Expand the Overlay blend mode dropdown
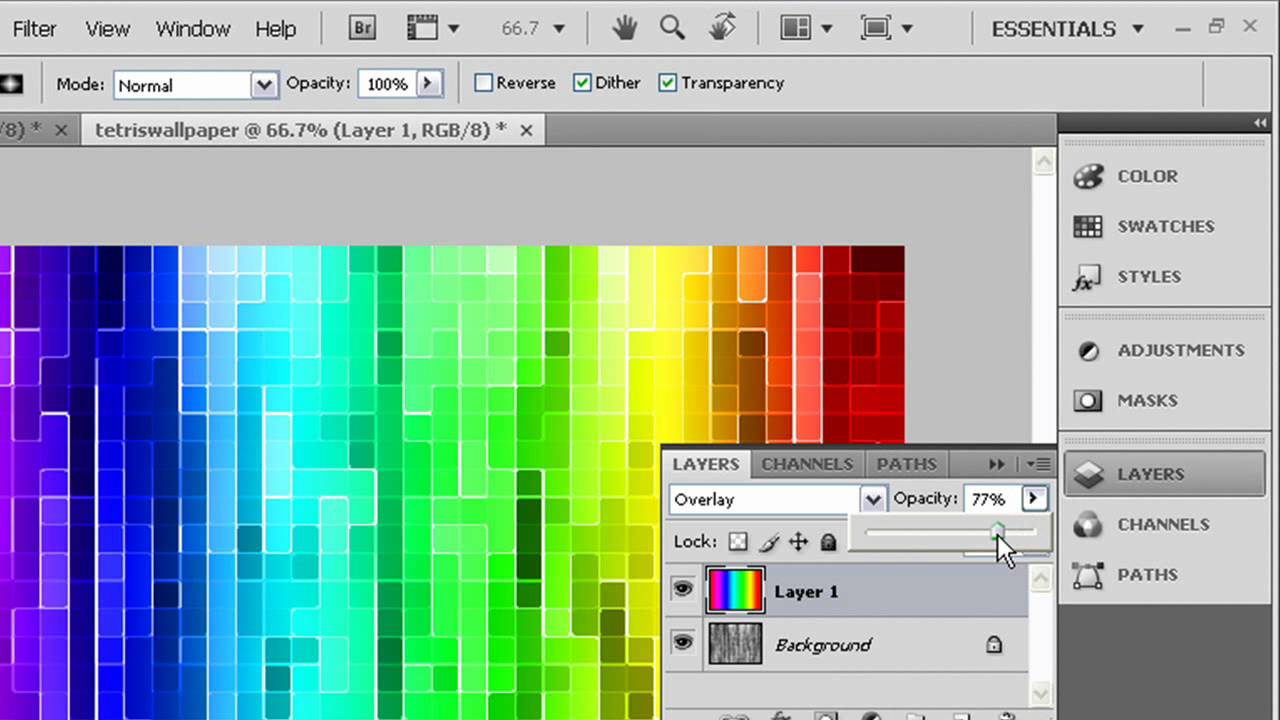 pyautogui.click(x=873, y=499)
